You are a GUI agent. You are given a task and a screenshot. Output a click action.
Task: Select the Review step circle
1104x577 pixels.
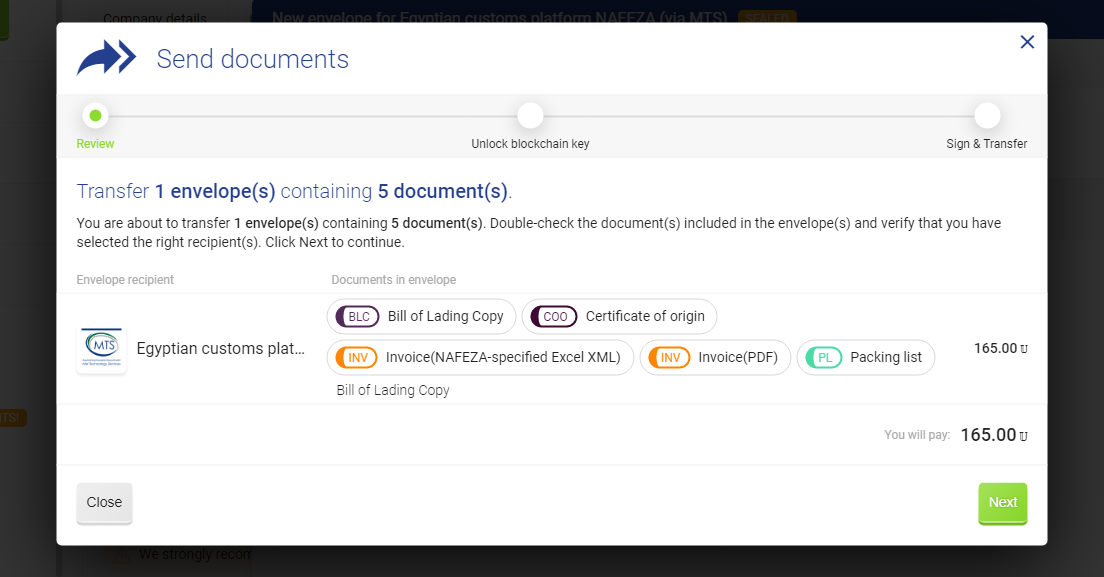(x=95, y=116)
